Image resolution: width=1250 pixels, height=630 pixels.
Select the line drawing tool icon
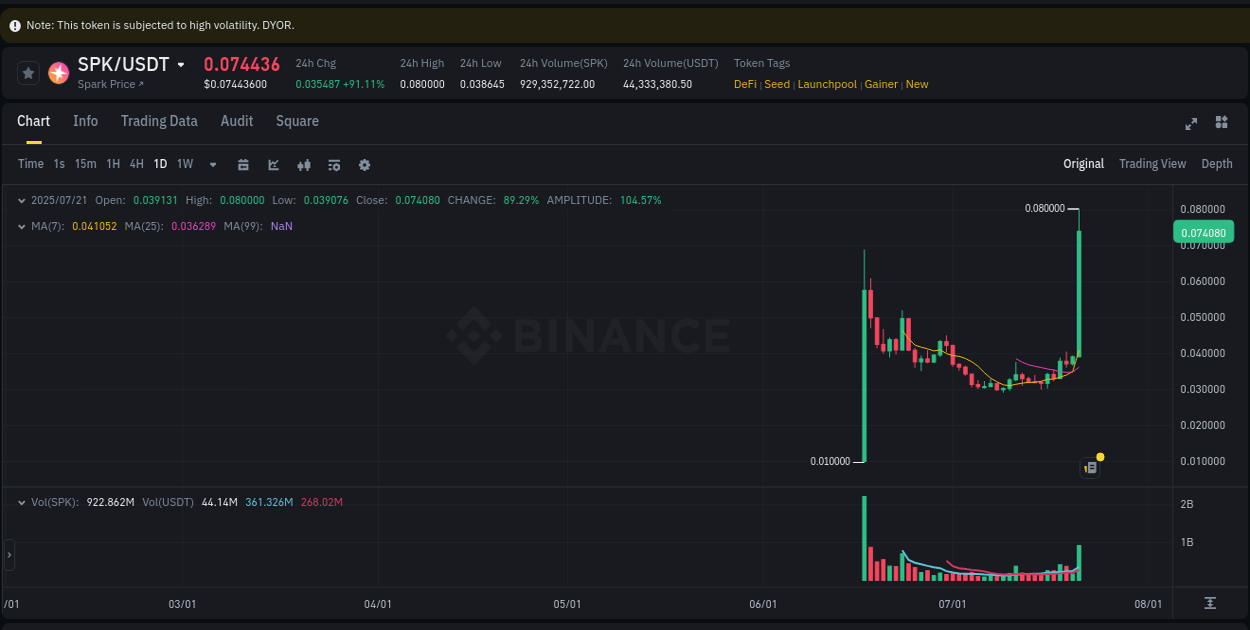[x=273, y=164]
